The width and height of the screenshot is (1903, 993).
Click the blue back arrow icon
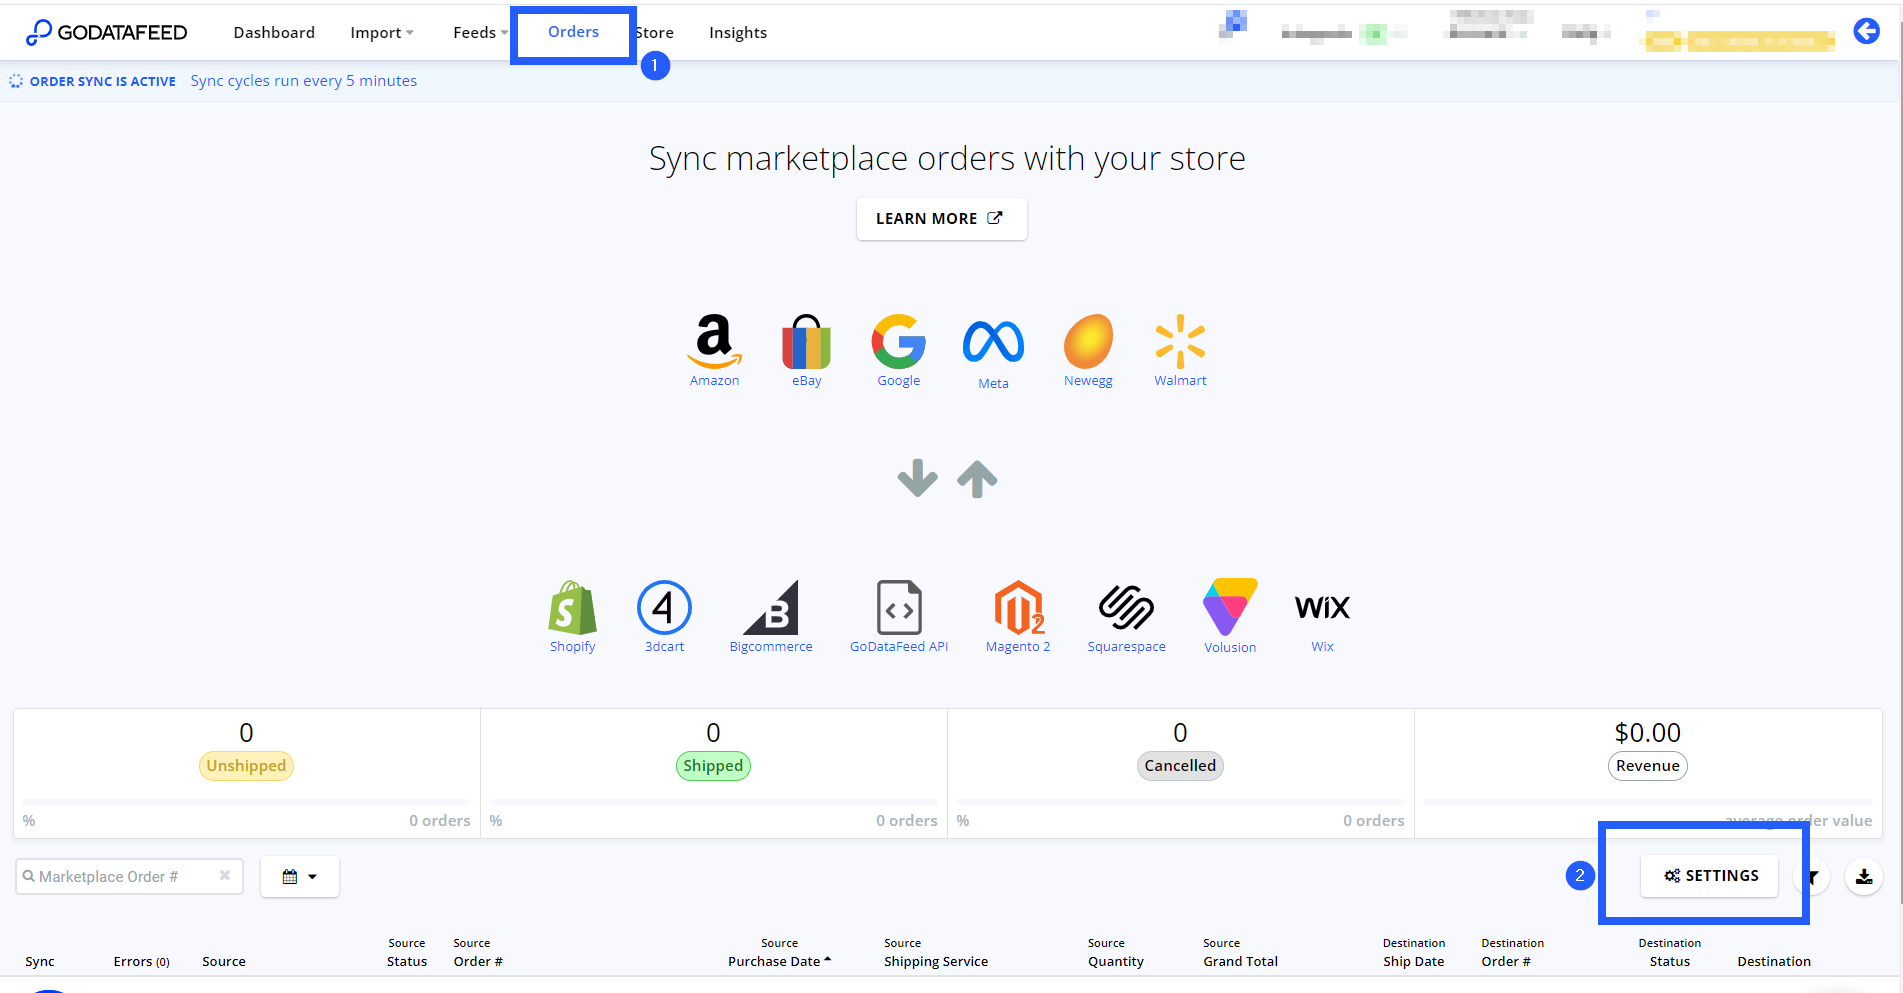click(x=1866, y=32)
